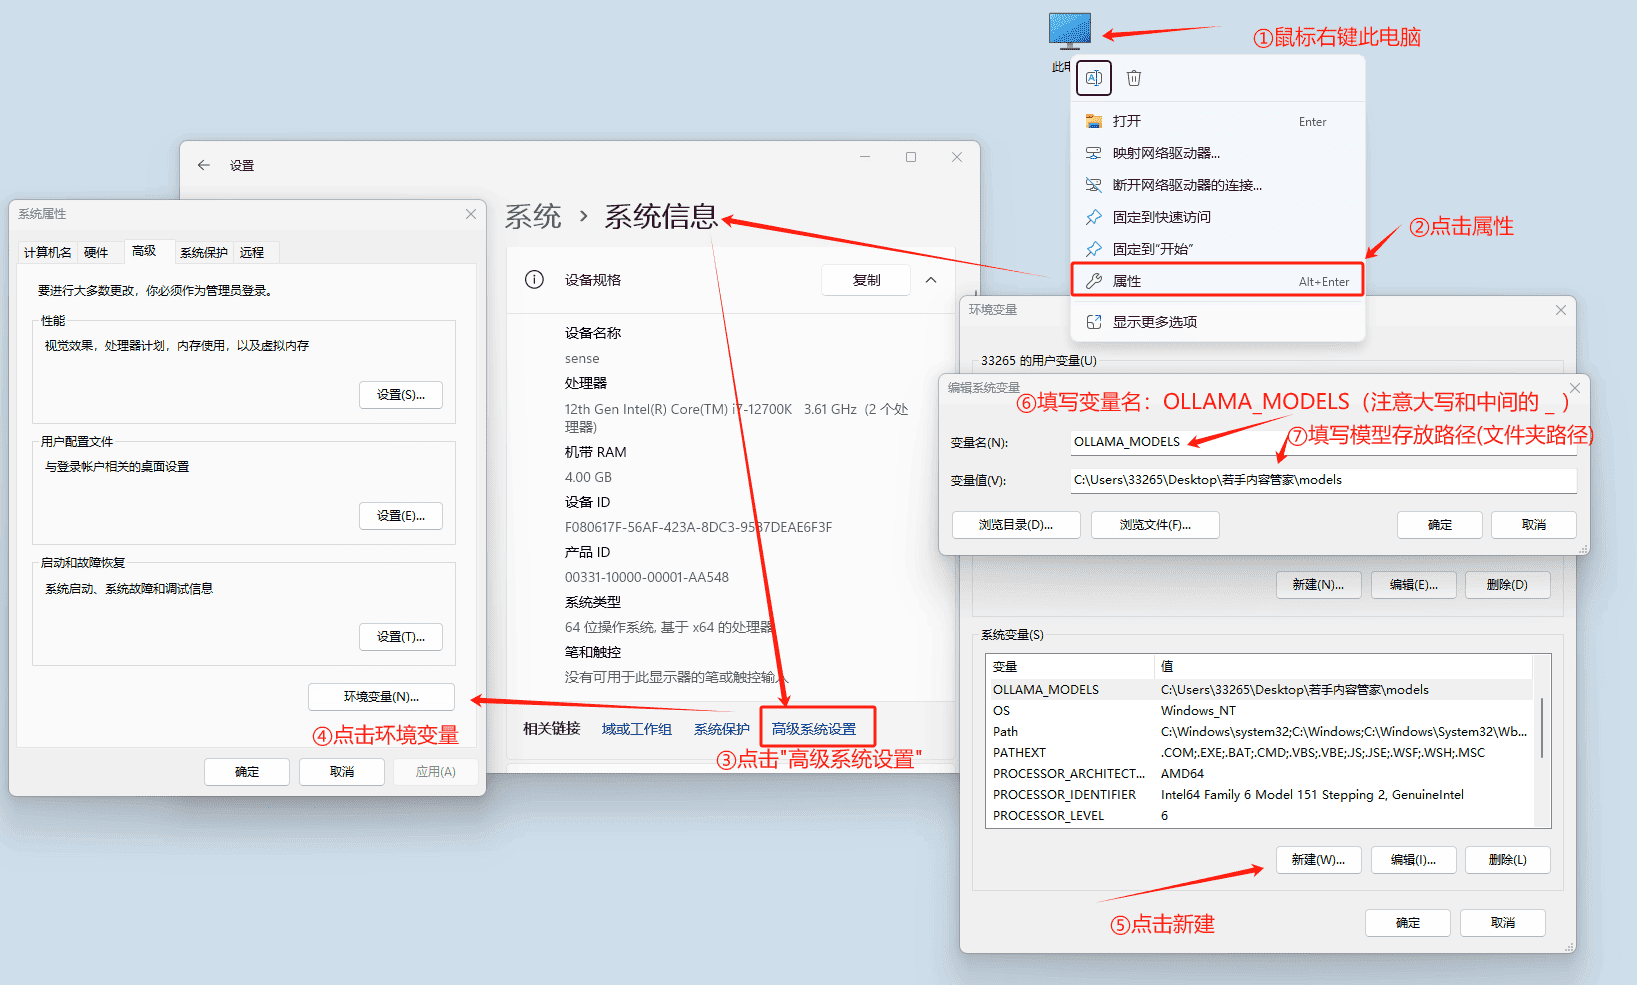The image size is (1637, 985).
Task: Click the 浏览目录(D) button
Action: point(1015,524)
